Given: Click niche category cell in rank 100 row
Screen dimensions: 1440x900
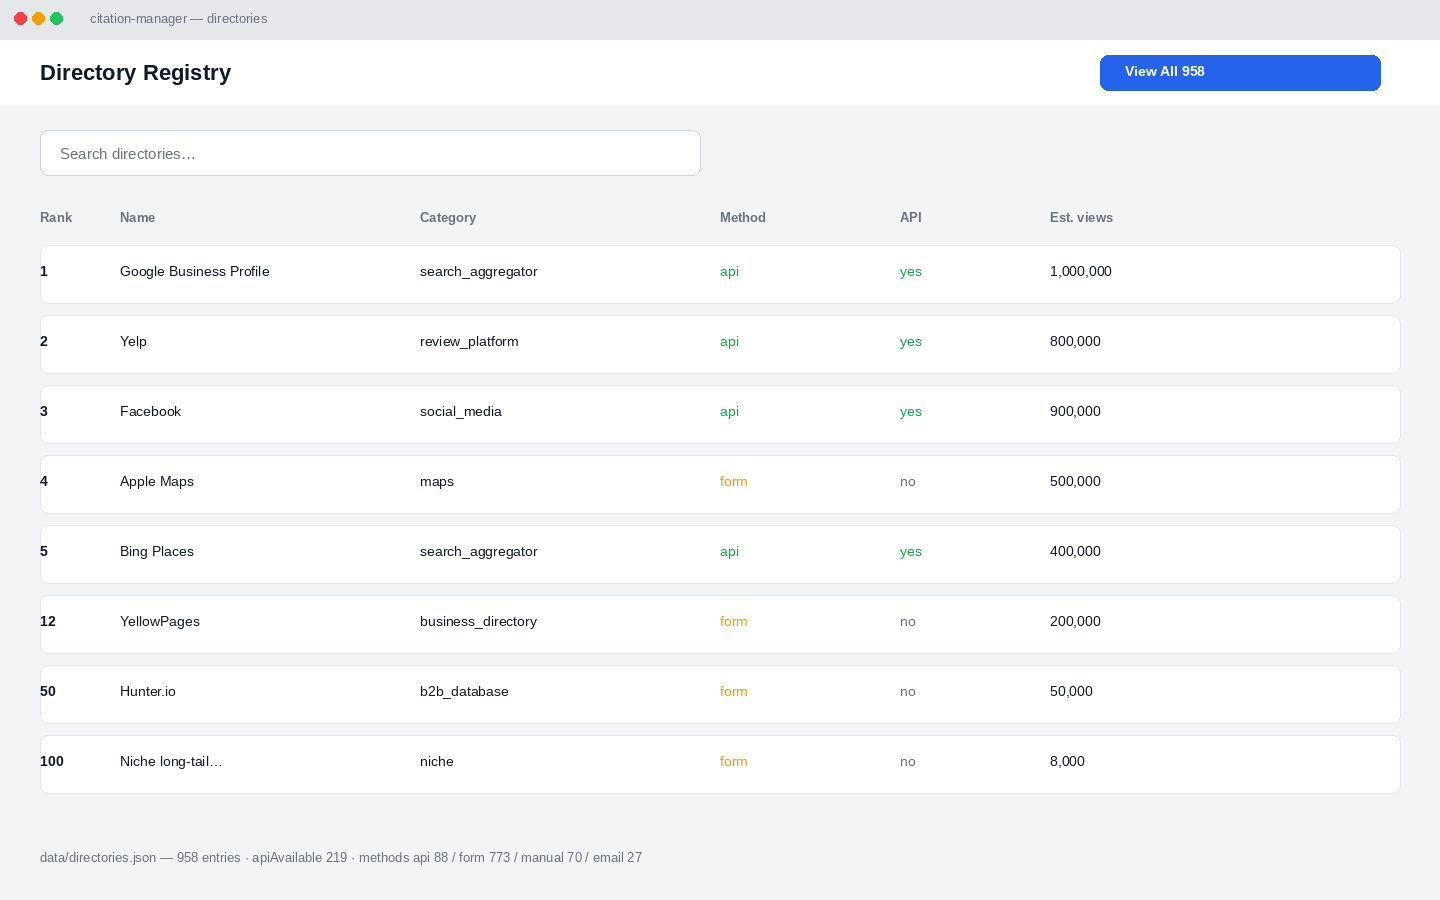Looking at the screenshot, I should click(x=437, y=762).
